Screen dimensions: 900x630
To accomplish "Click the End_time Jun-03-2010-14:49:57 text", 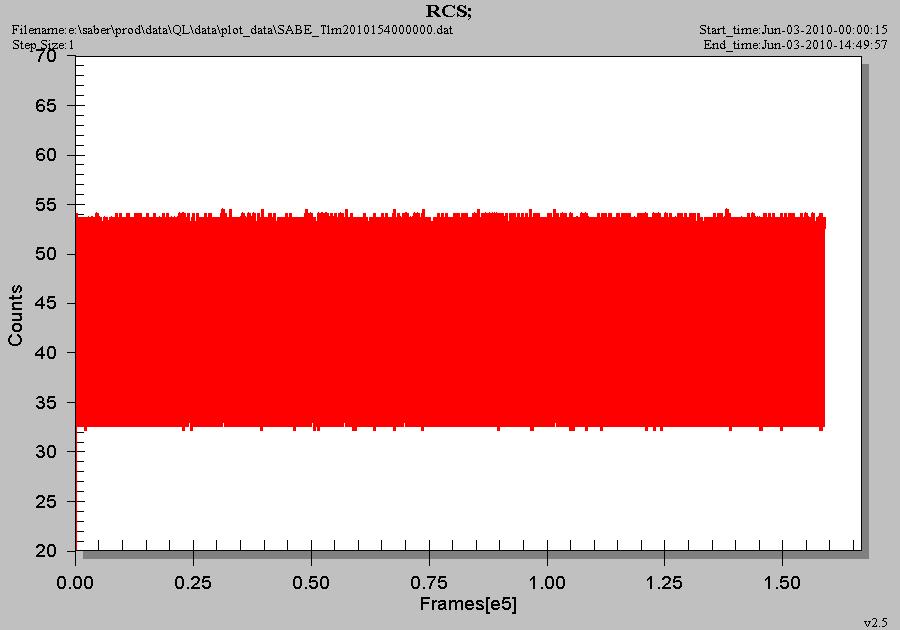I will coord(796,45).
